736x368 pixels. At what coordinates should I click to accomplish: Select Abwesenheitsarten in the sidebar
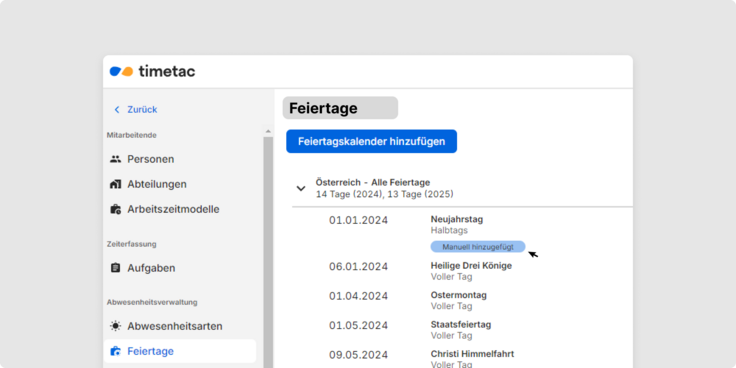(175, 326)
